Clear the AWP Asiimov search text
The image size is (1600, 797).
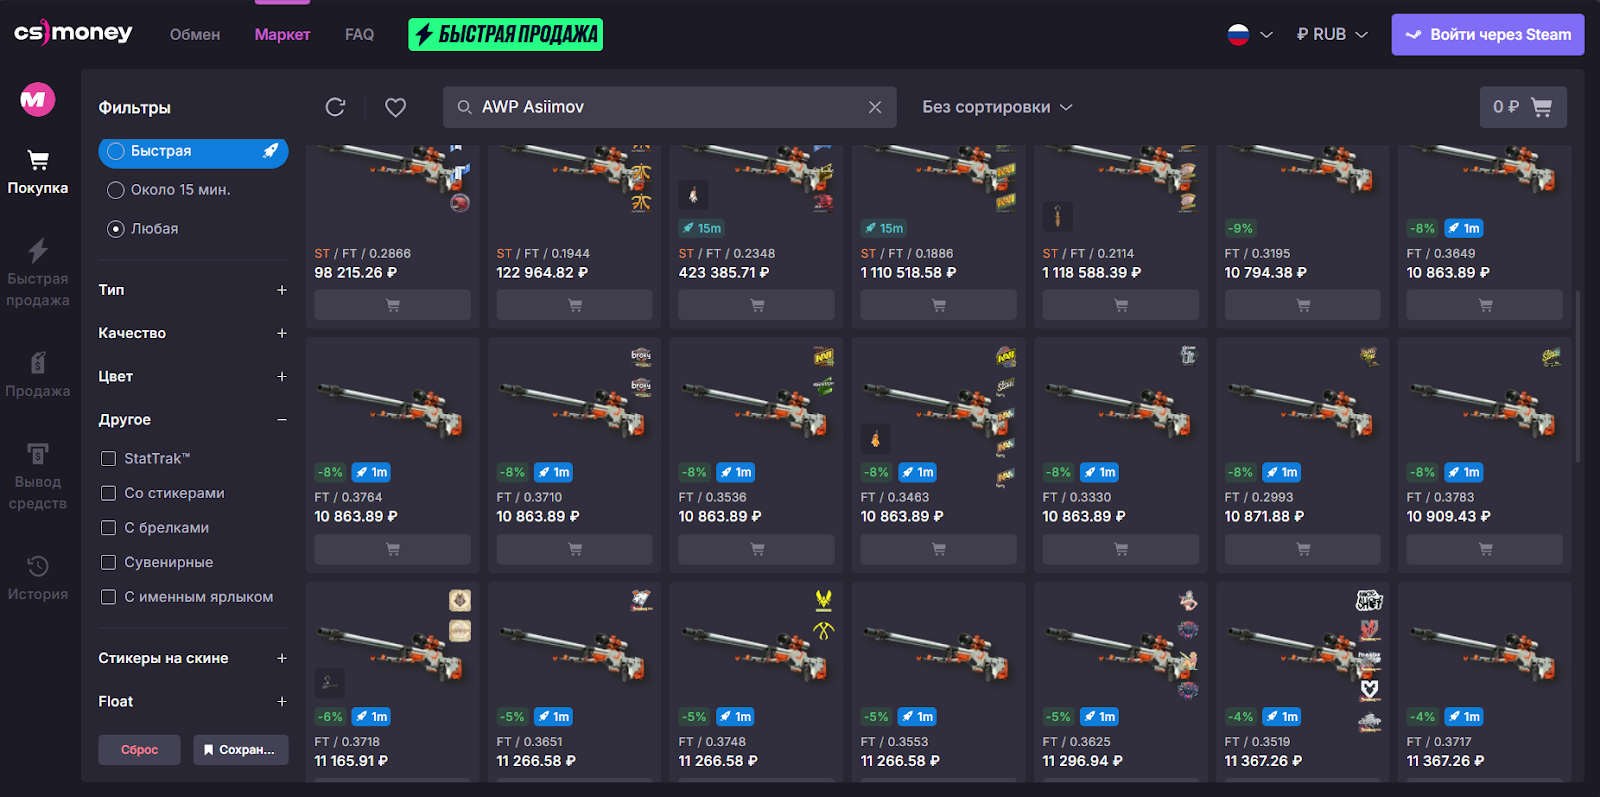(875, 107)
